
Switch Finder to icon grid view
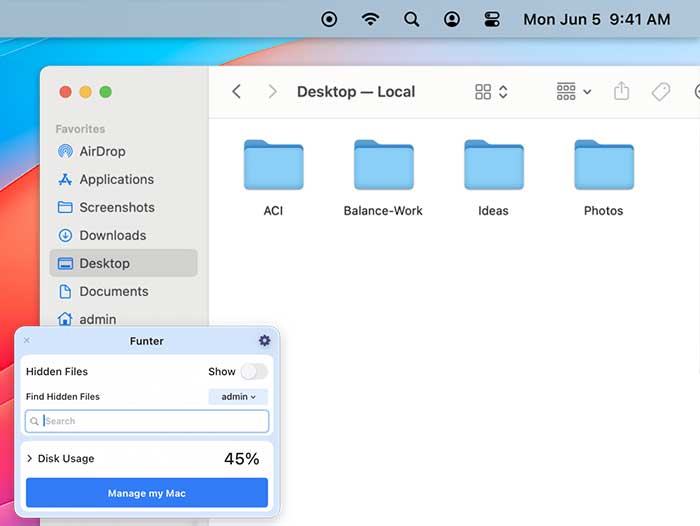pos(483,92)
